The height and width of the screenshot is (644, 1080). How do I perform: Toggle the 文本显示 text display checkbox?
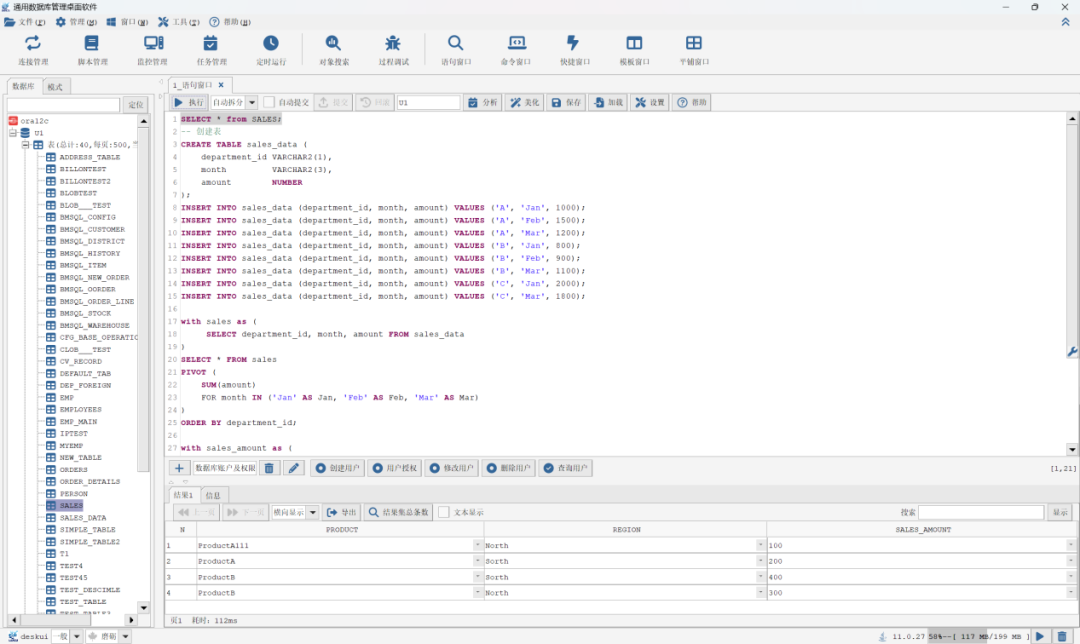[x=444, y=512]
